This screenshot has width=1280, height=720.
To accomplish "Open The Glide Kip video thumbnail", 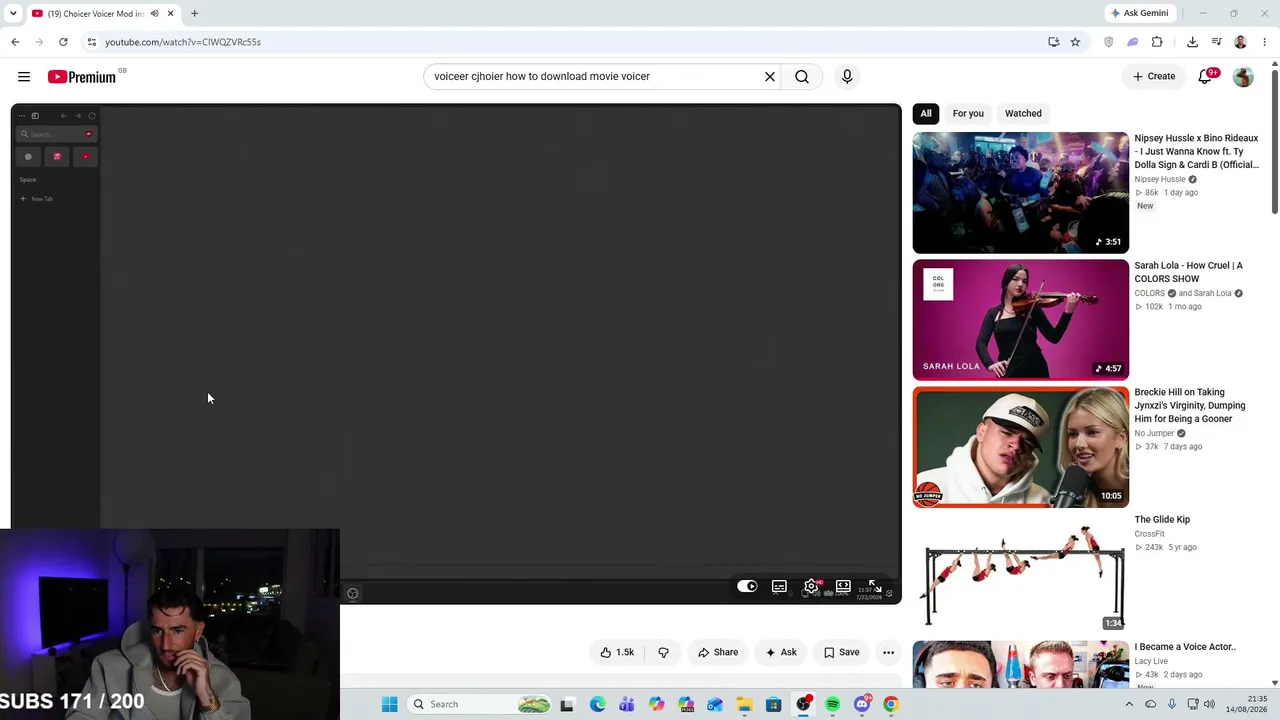I will [x=1021, y=574].
